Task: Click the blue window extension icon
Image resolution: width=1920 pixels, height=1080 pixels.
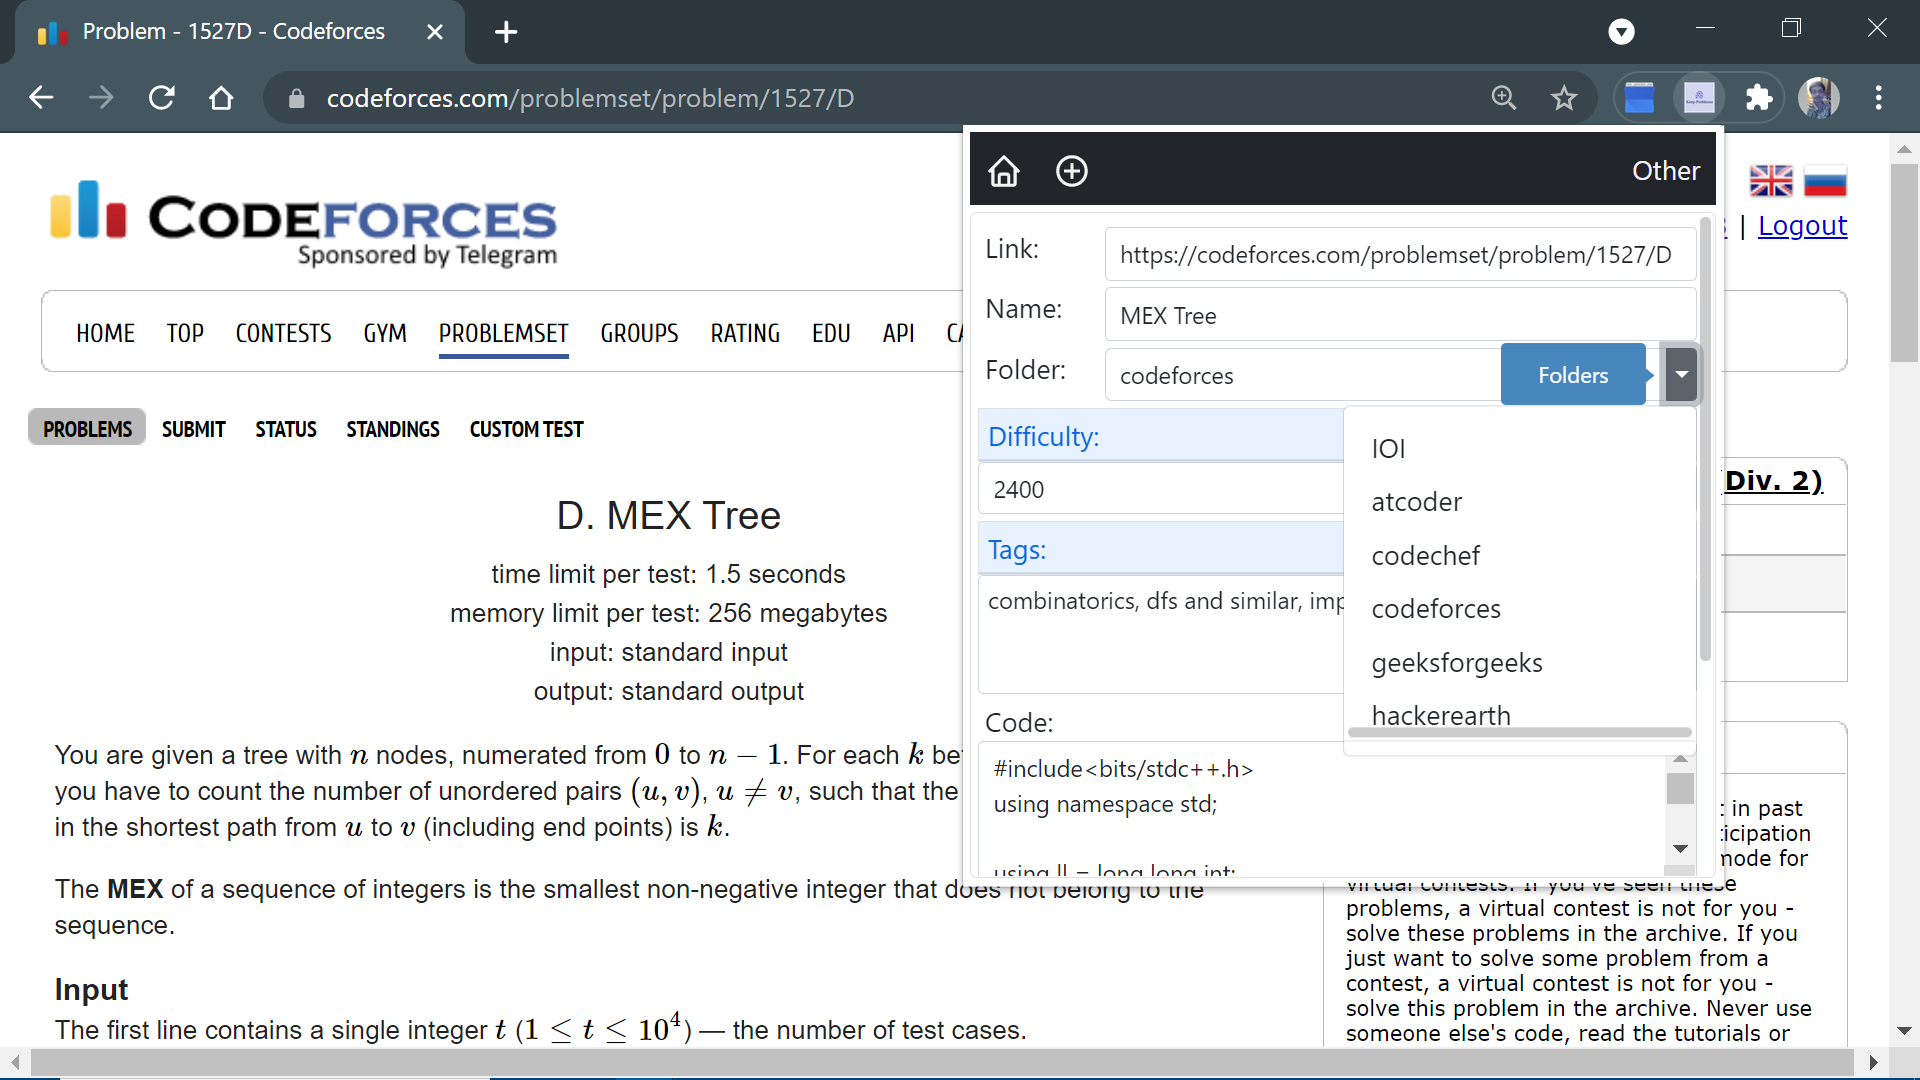Action: click(x=1640, y=98)
